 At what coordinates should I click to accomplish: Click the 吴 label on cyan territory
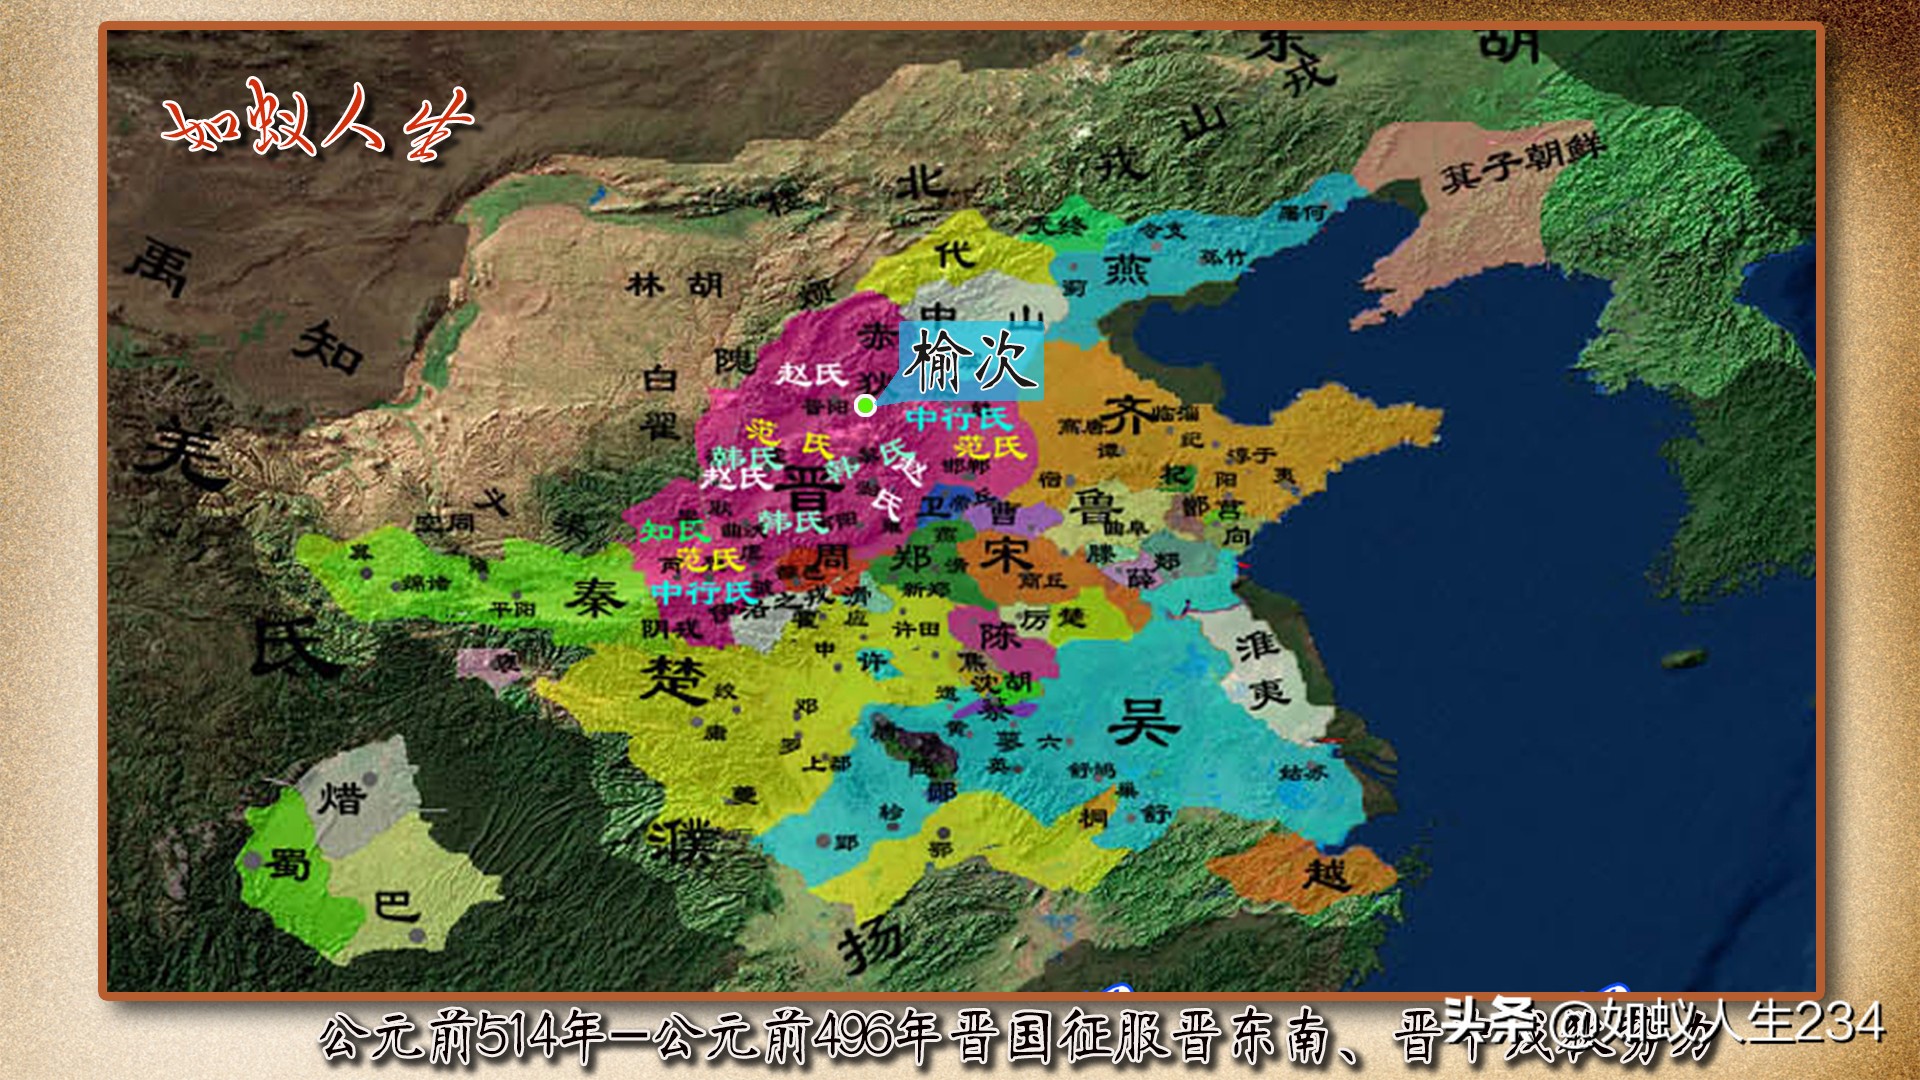pos(1143,720)
